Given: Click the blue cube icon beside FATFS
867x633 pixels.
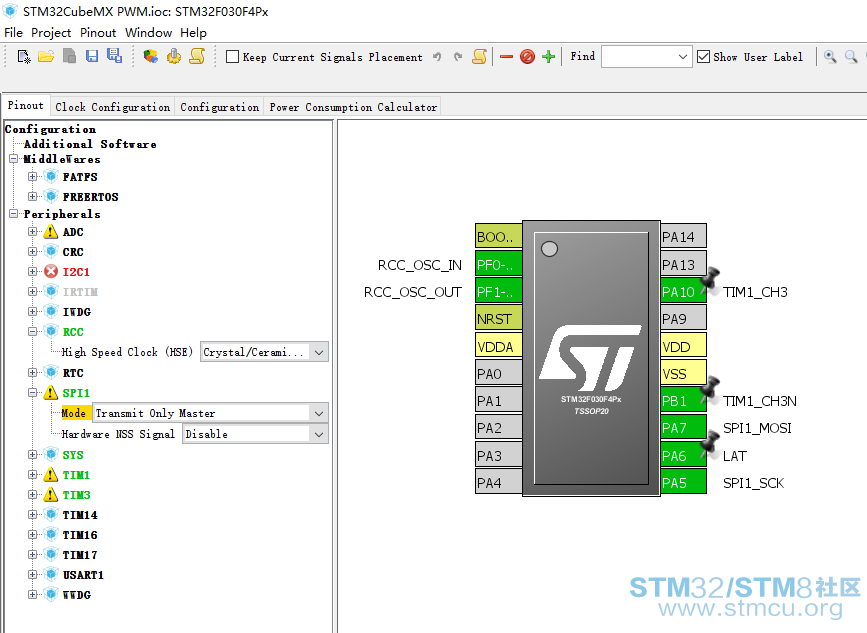Looking at the screenshot, I should (x=51, y=176).
